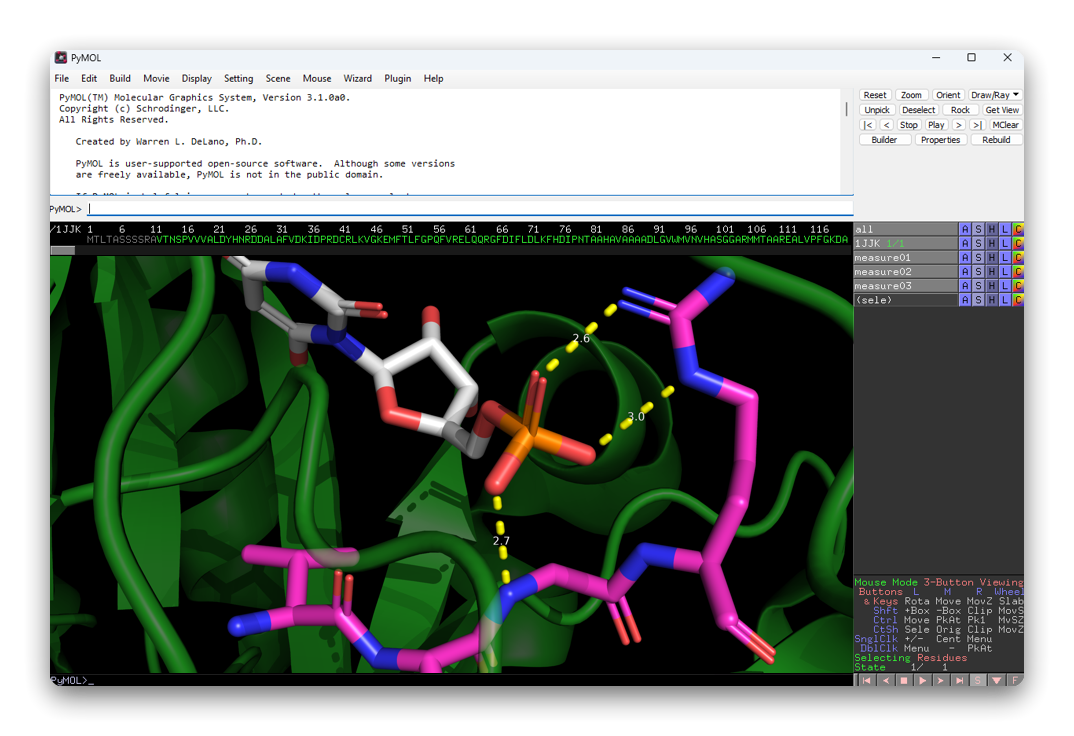Image resolution: width=1074 pixels, height=736 pixels.
Task: Open the Action menu for measure01
Action: click(x=965, y=257)
